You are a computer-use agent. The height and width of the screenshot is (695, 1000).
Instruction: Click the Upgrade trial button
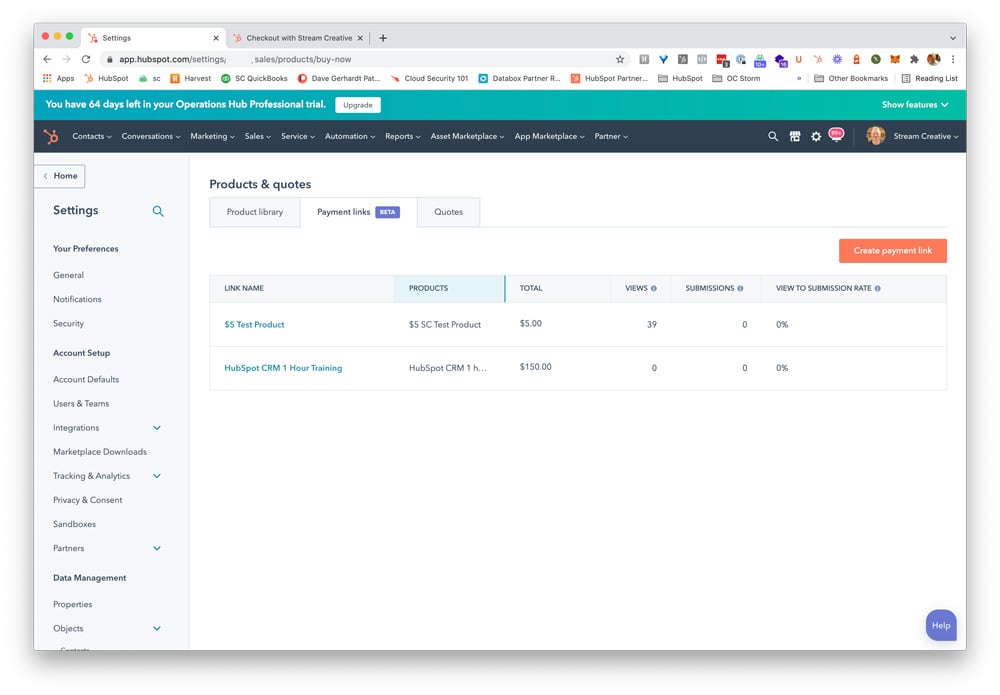tap(357, 104)
